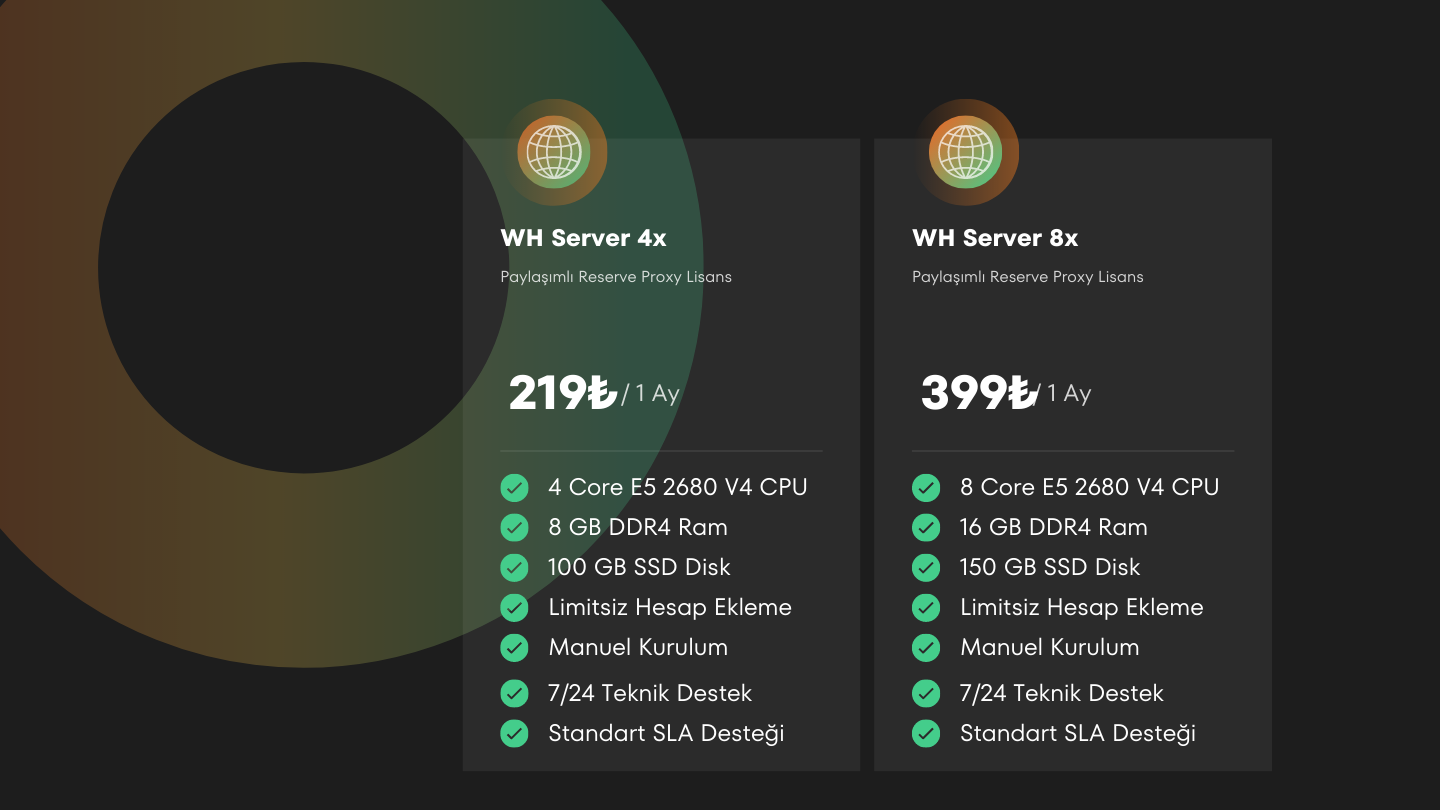Viewport: 1440px width, 810px height.
Task: Click the globe icon above WH Server 4x
Action: [x=554, y=152]
